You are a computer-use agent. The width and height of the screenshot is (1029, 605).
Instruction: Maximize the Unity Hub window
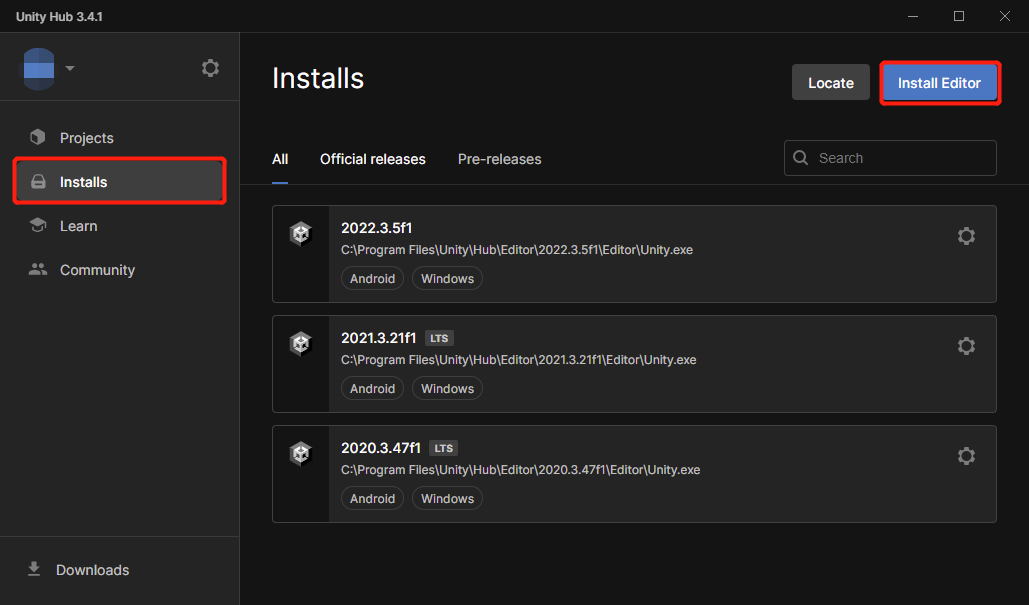tap(959, 16)
